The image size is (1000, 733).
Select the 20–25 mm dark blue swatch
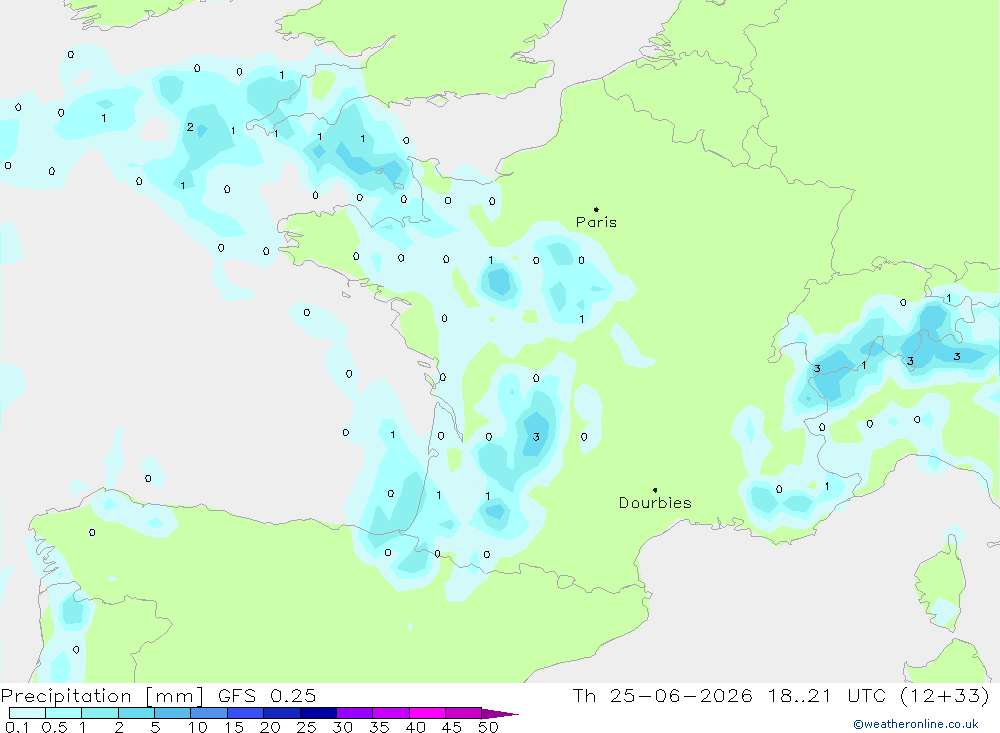[281, 713]
